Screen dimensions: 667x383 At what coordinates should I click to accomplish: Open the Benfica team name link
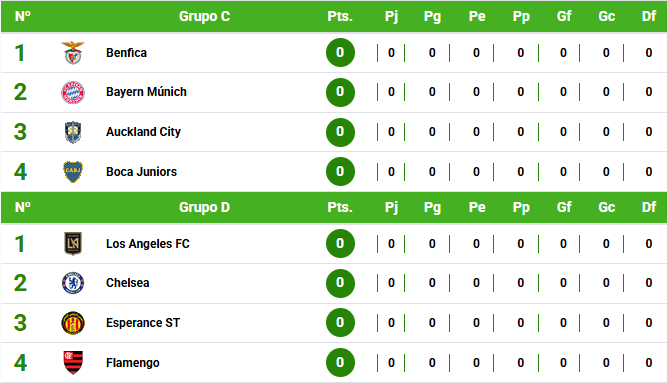[x=126, y=53]
